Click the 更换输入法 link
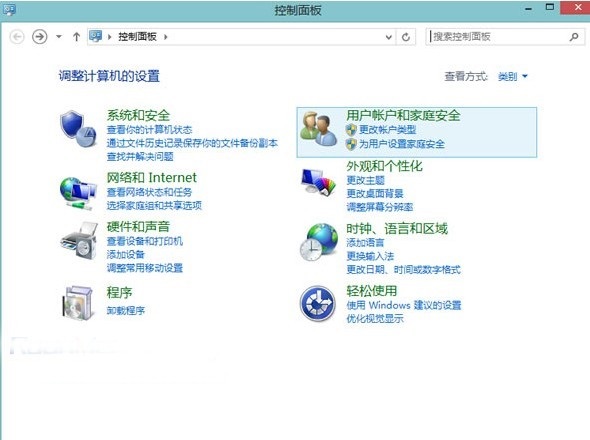Image resolution: width=590 pixels, height=440 pixels. [x=370, y=256]
